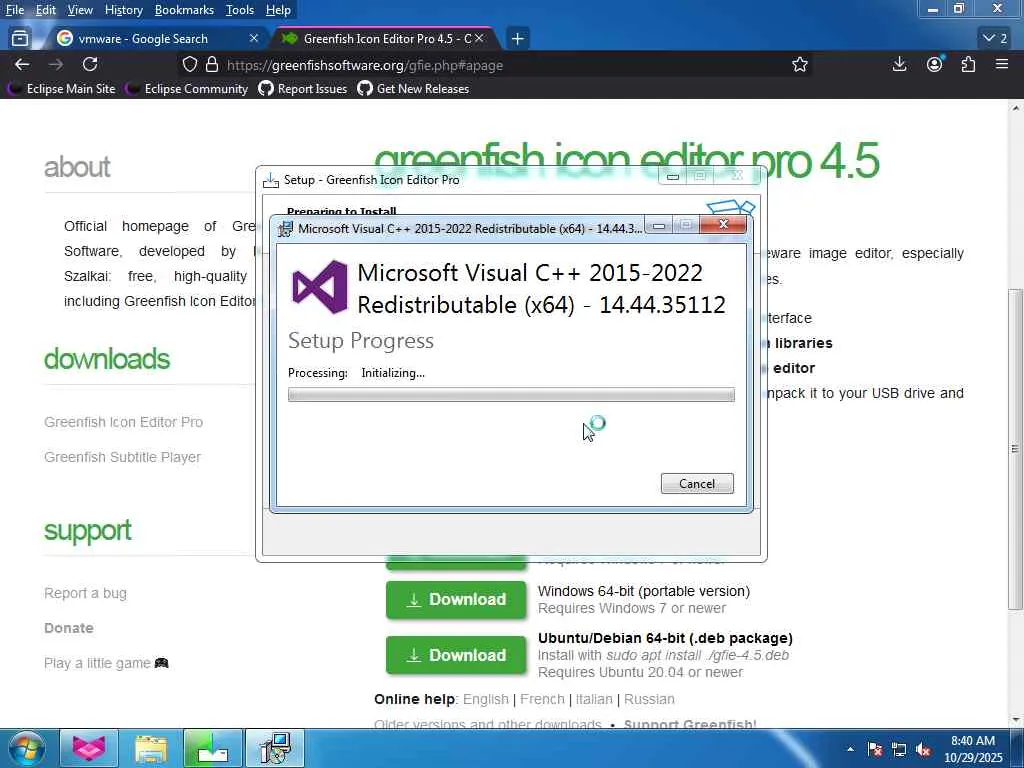The image size is (1024, 768).
Task: Open the File menu in Firefox
Action: (15, 10)
